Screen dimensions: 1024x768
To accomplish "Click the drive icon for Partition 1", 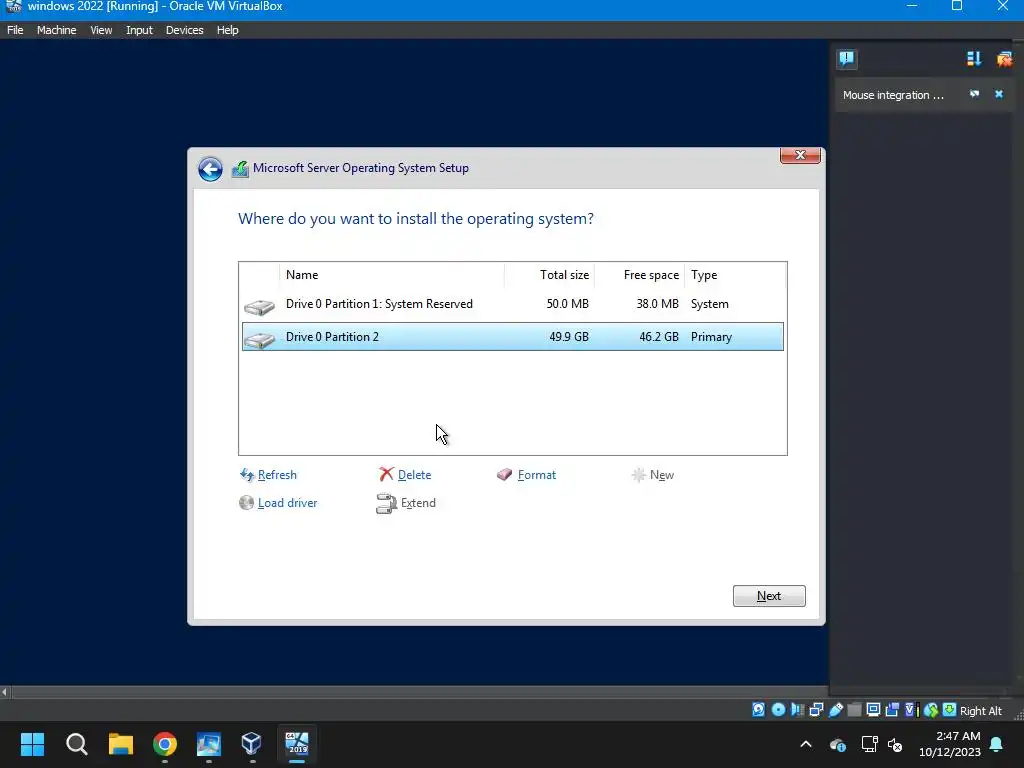I will click(259, 307).
